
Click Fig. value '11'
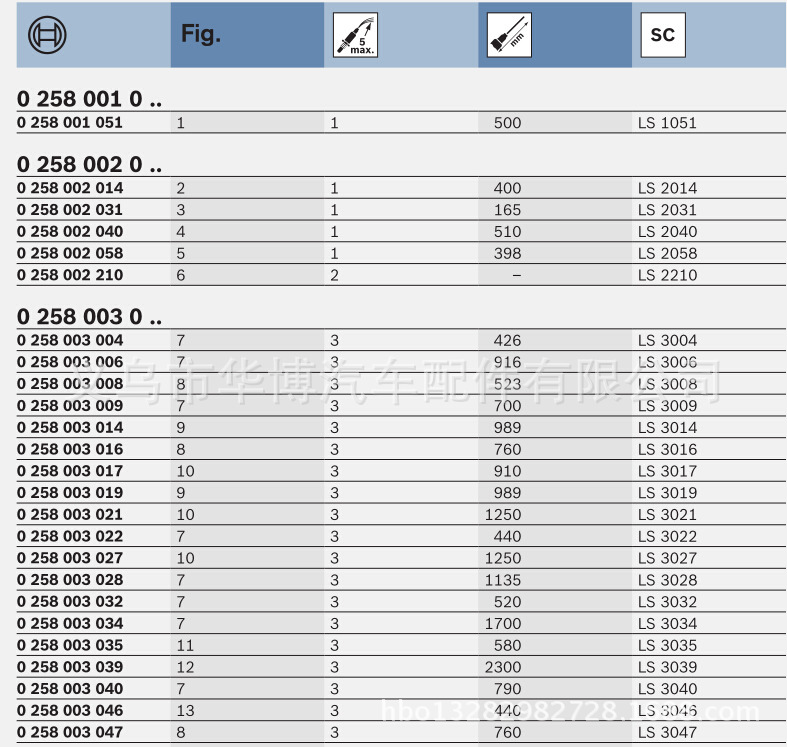click(x=185, y=646)
